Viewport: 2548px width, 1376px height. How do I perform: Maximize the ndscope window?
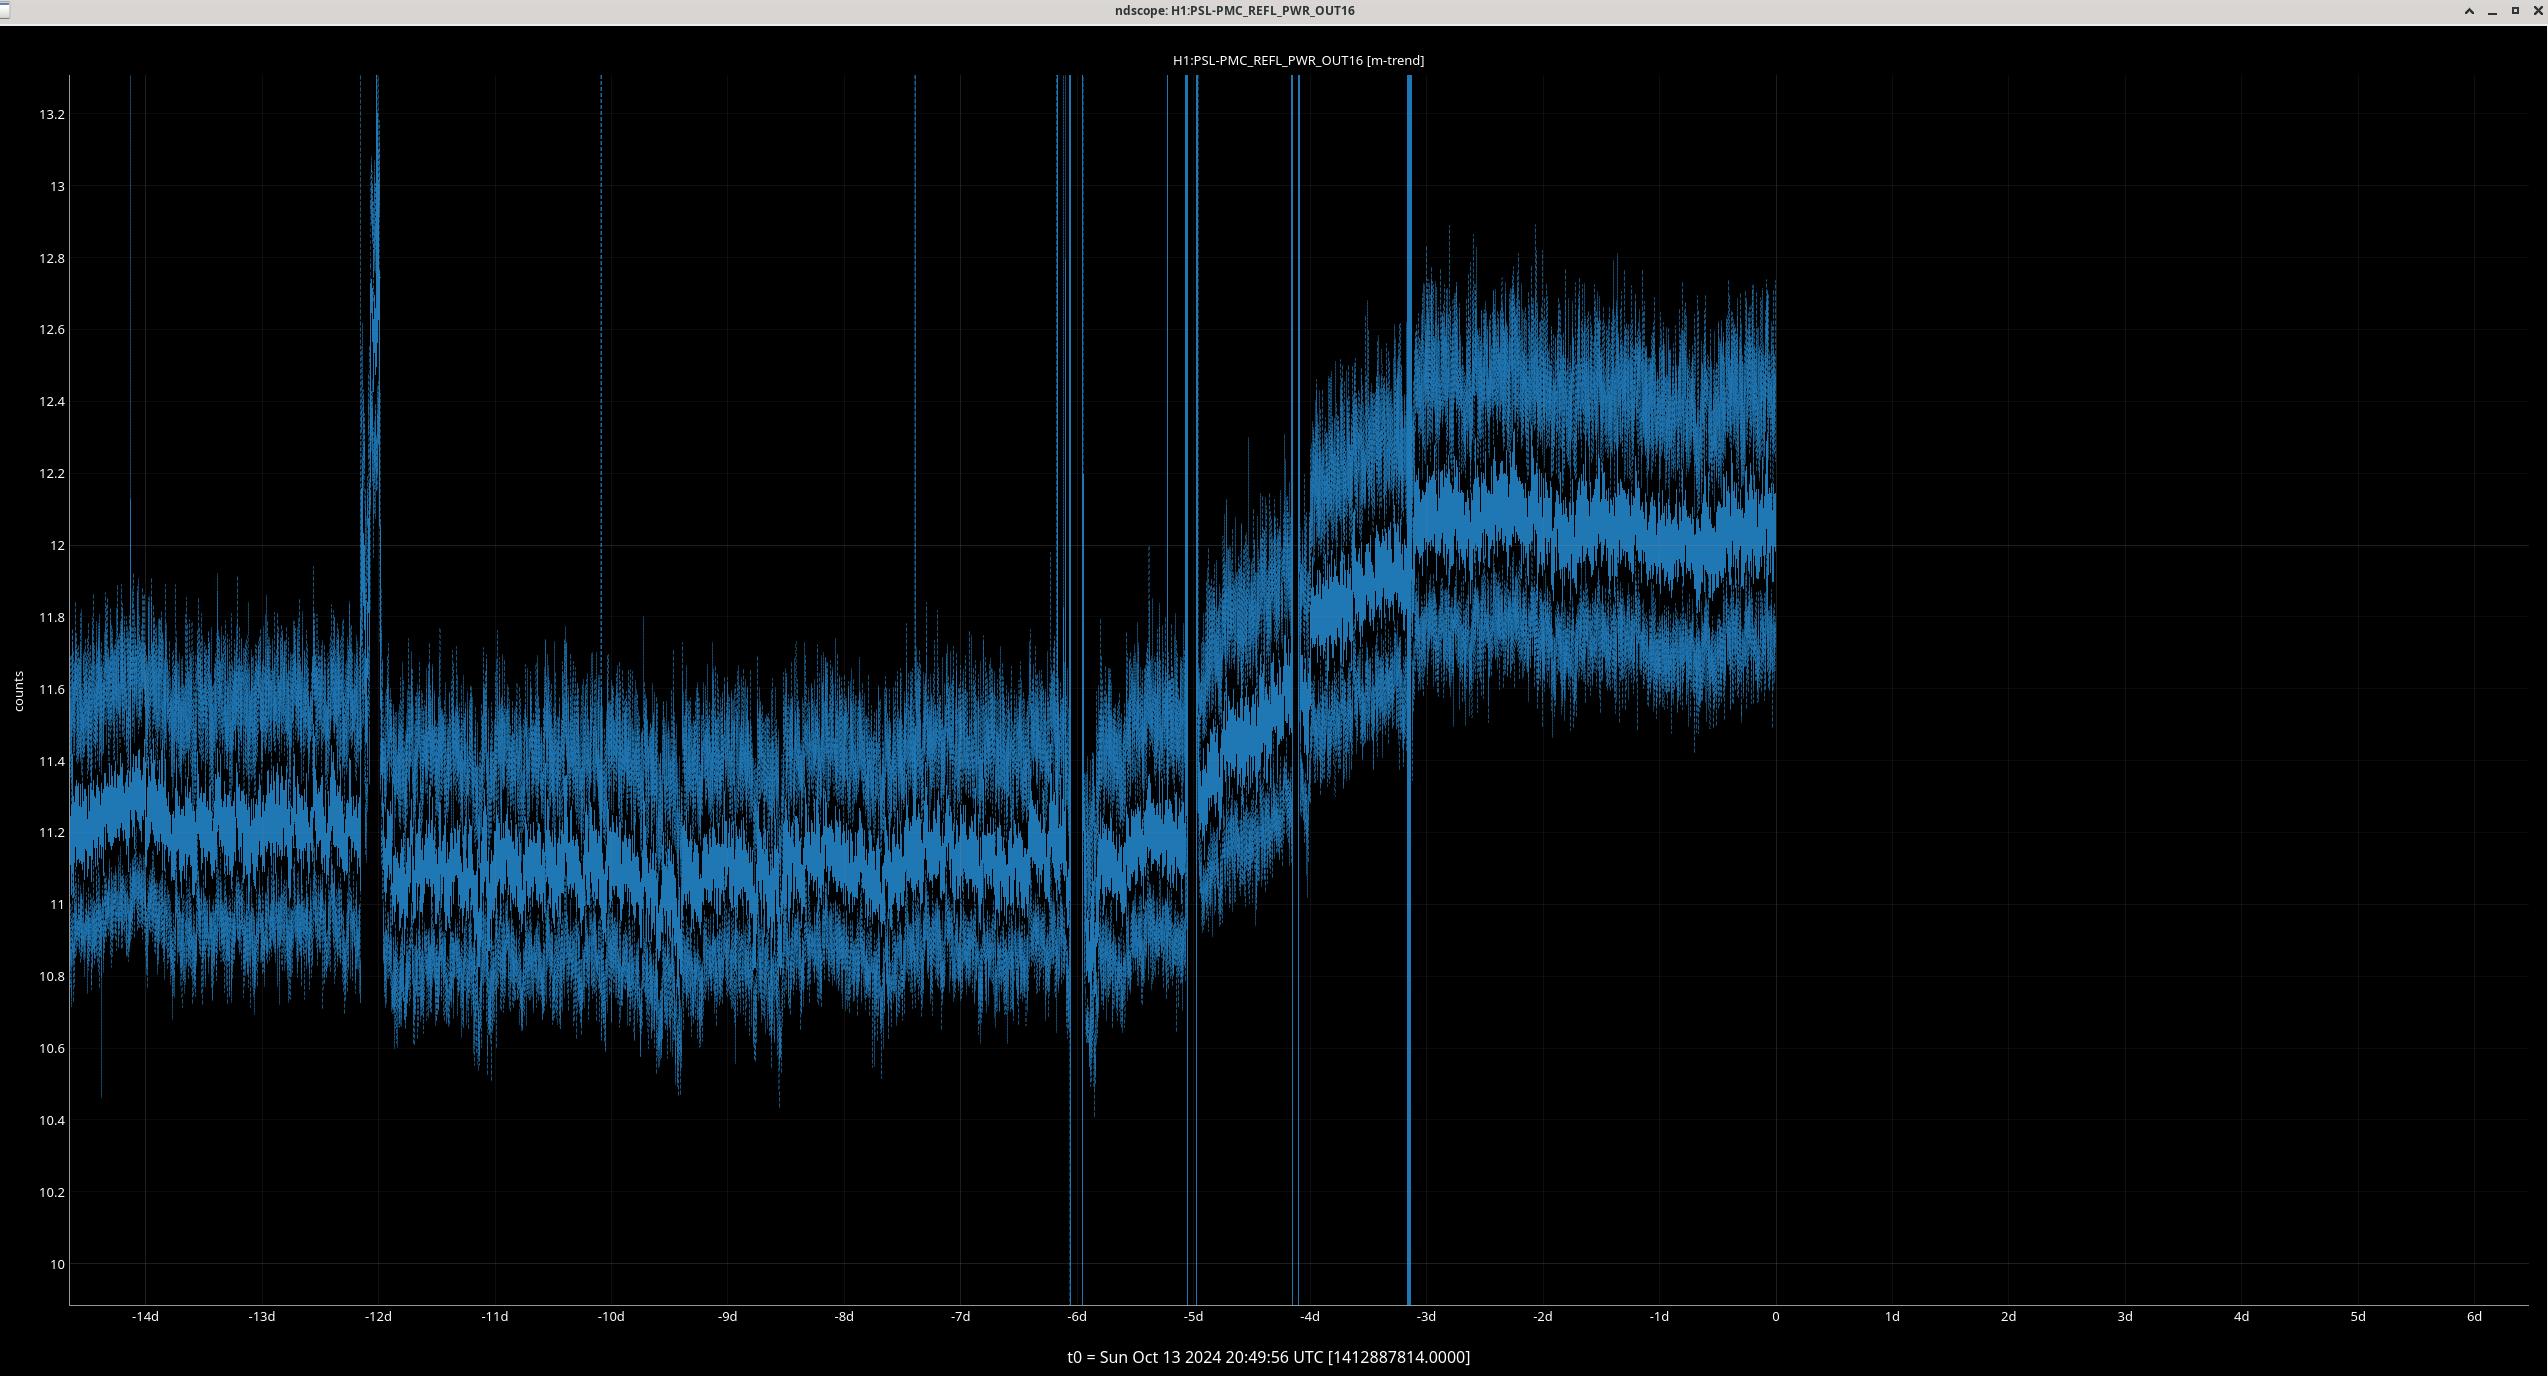click(2515, 11)
